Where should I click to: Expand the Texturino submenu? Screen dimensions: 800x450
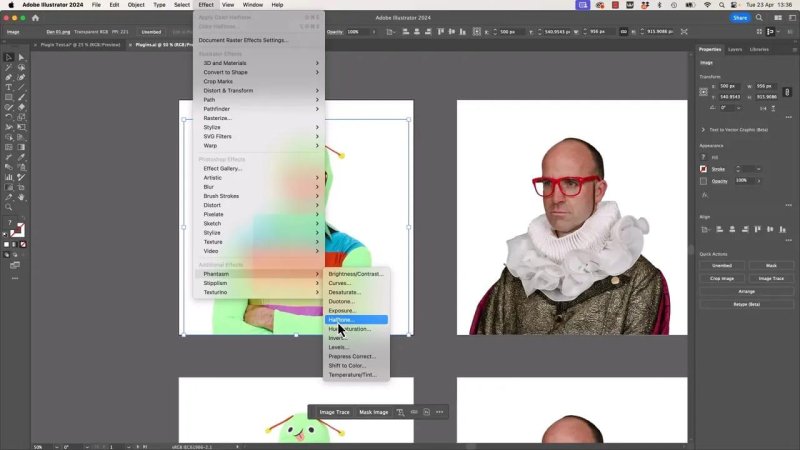[259, 292]
